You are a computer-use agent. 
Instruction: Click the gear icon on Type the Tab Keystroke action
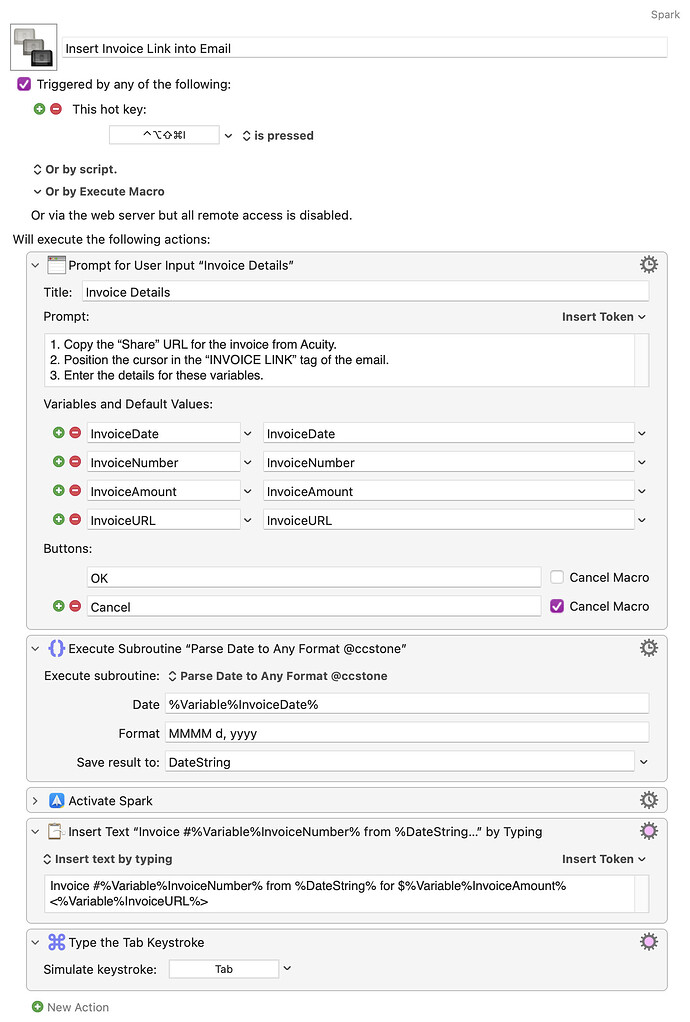pos(649,942)
